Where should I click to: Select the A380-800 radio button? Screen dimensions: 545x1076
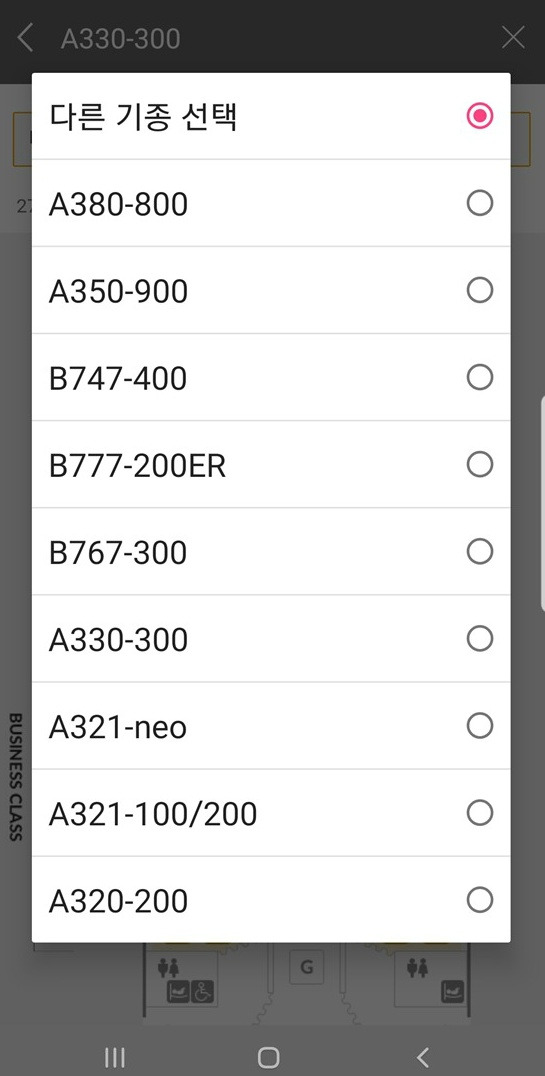click(480, 203)
